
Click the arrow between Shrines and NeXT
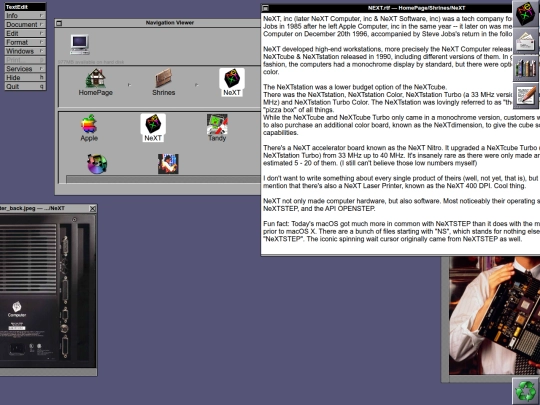[197, 84]
